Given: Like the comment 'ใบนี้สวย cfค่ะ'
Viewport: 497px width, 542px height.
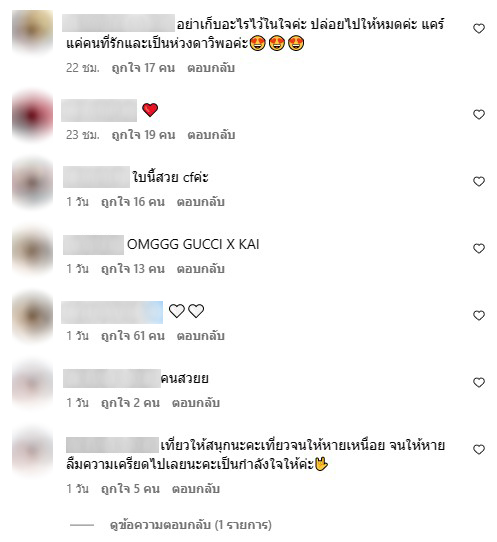Looking at the screenshot, I should click(479, 181).
